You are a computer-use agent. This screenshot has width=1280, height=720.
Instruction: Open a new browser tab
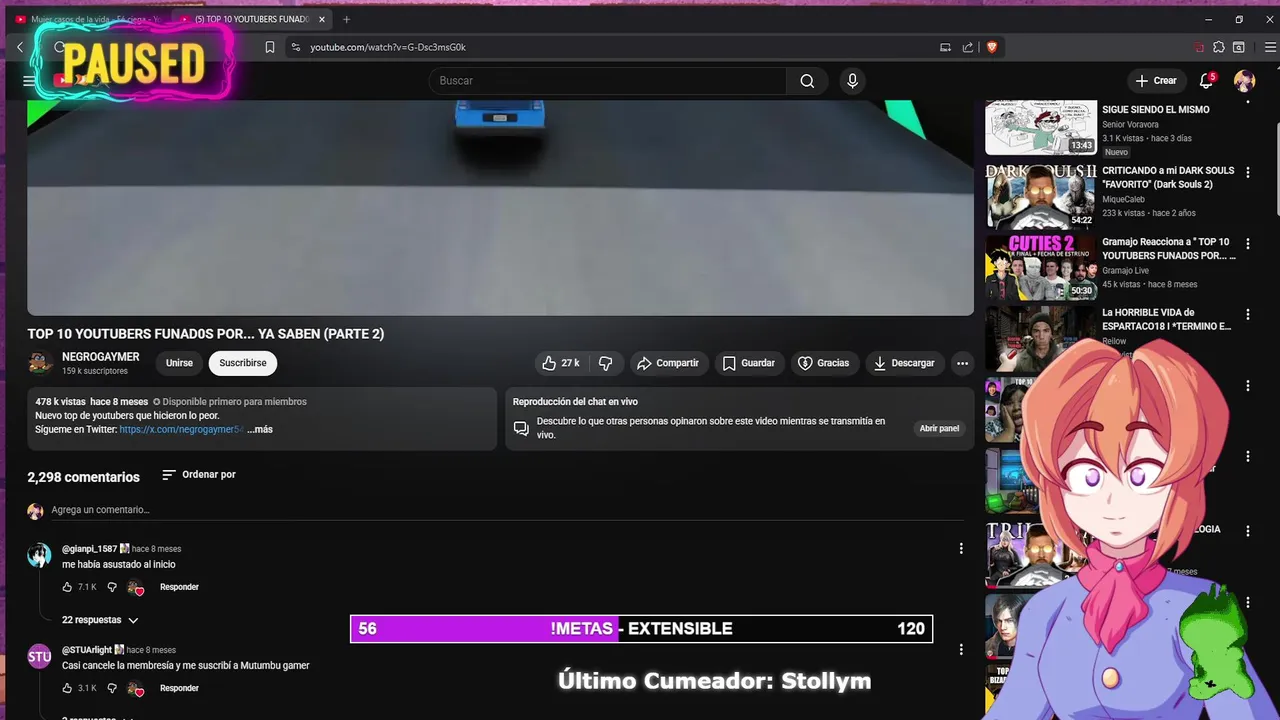[x=347, y=19]
